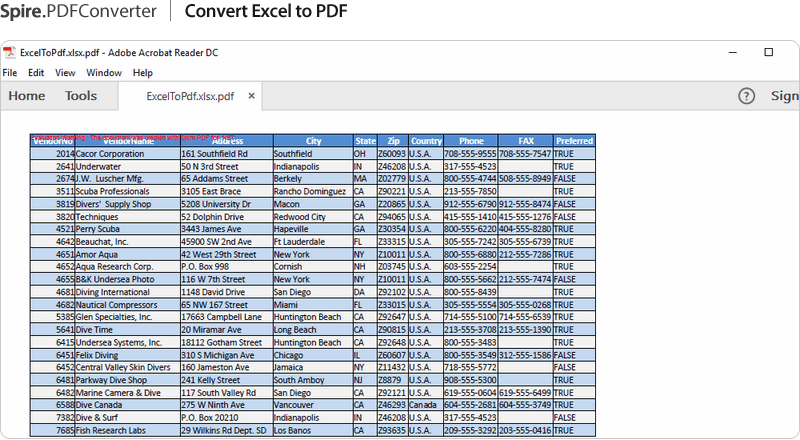The image size is (800, 440).
Task: Click the Fish Research Labs cell
Action: (128, 430)
